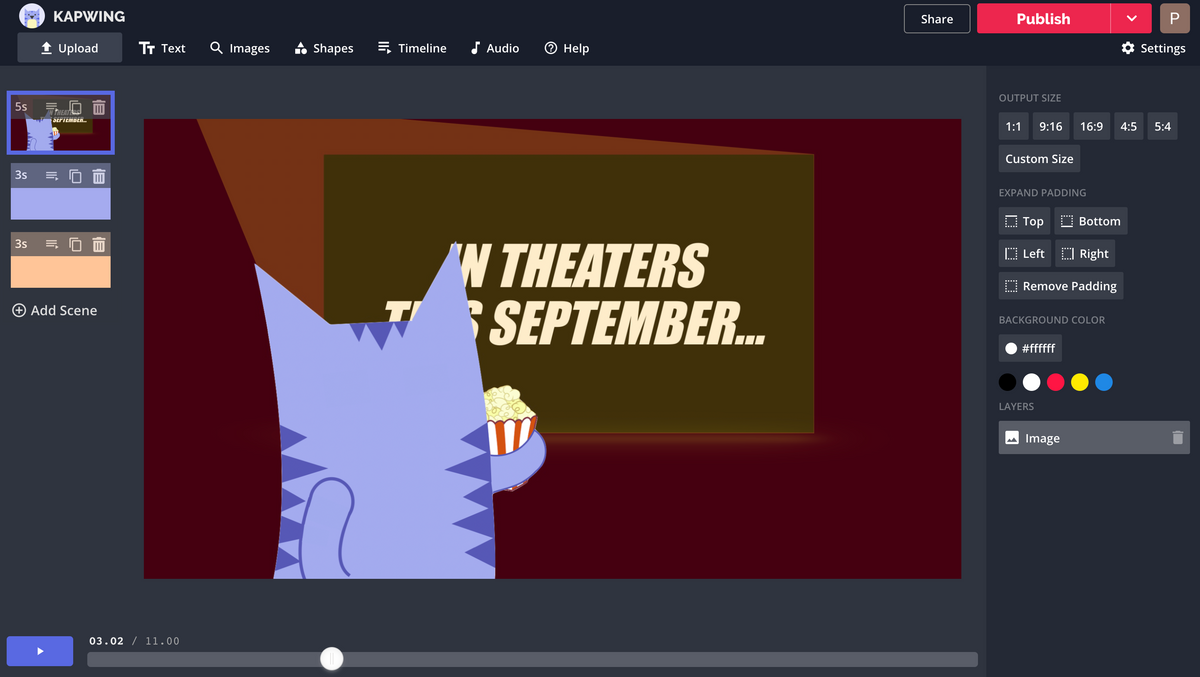Viewport: 1200px width, 677px height.
Task: Duplicate the second scene
Action: 75,177
